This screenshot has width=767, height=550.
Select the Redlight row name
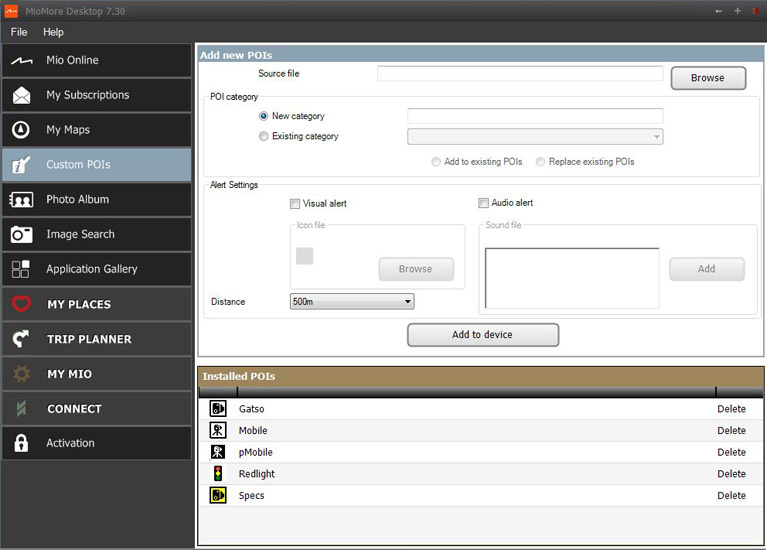coord(257,474)
